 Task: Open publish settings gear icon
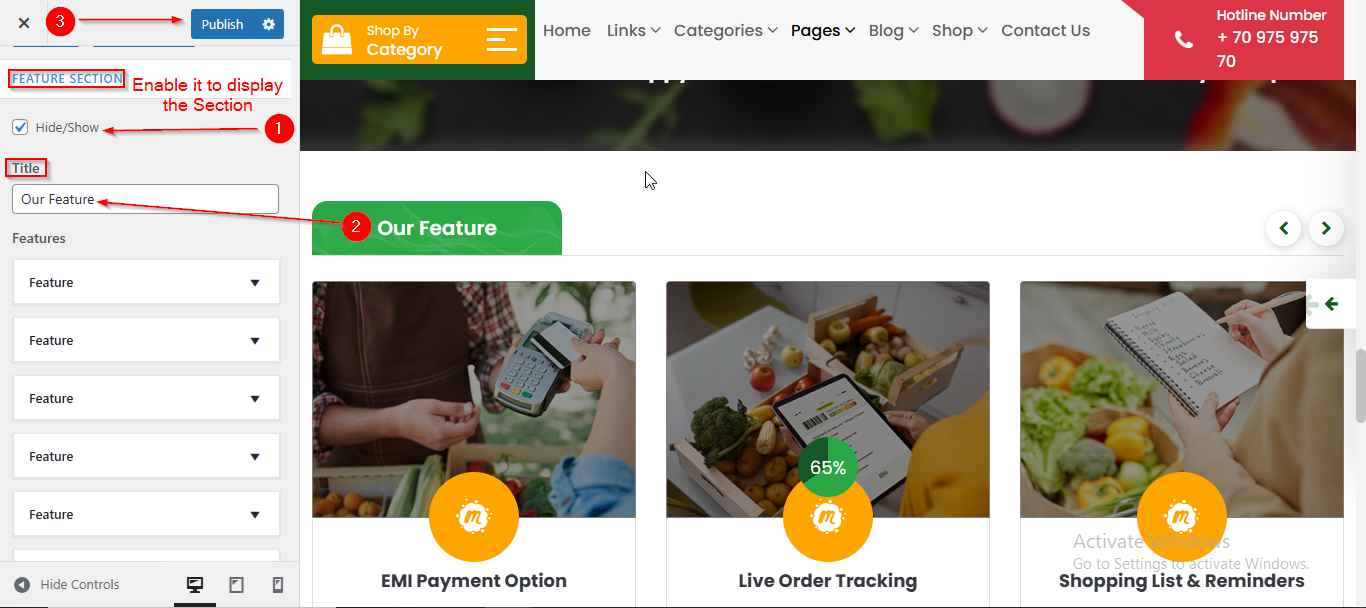(x=268, y=24)
